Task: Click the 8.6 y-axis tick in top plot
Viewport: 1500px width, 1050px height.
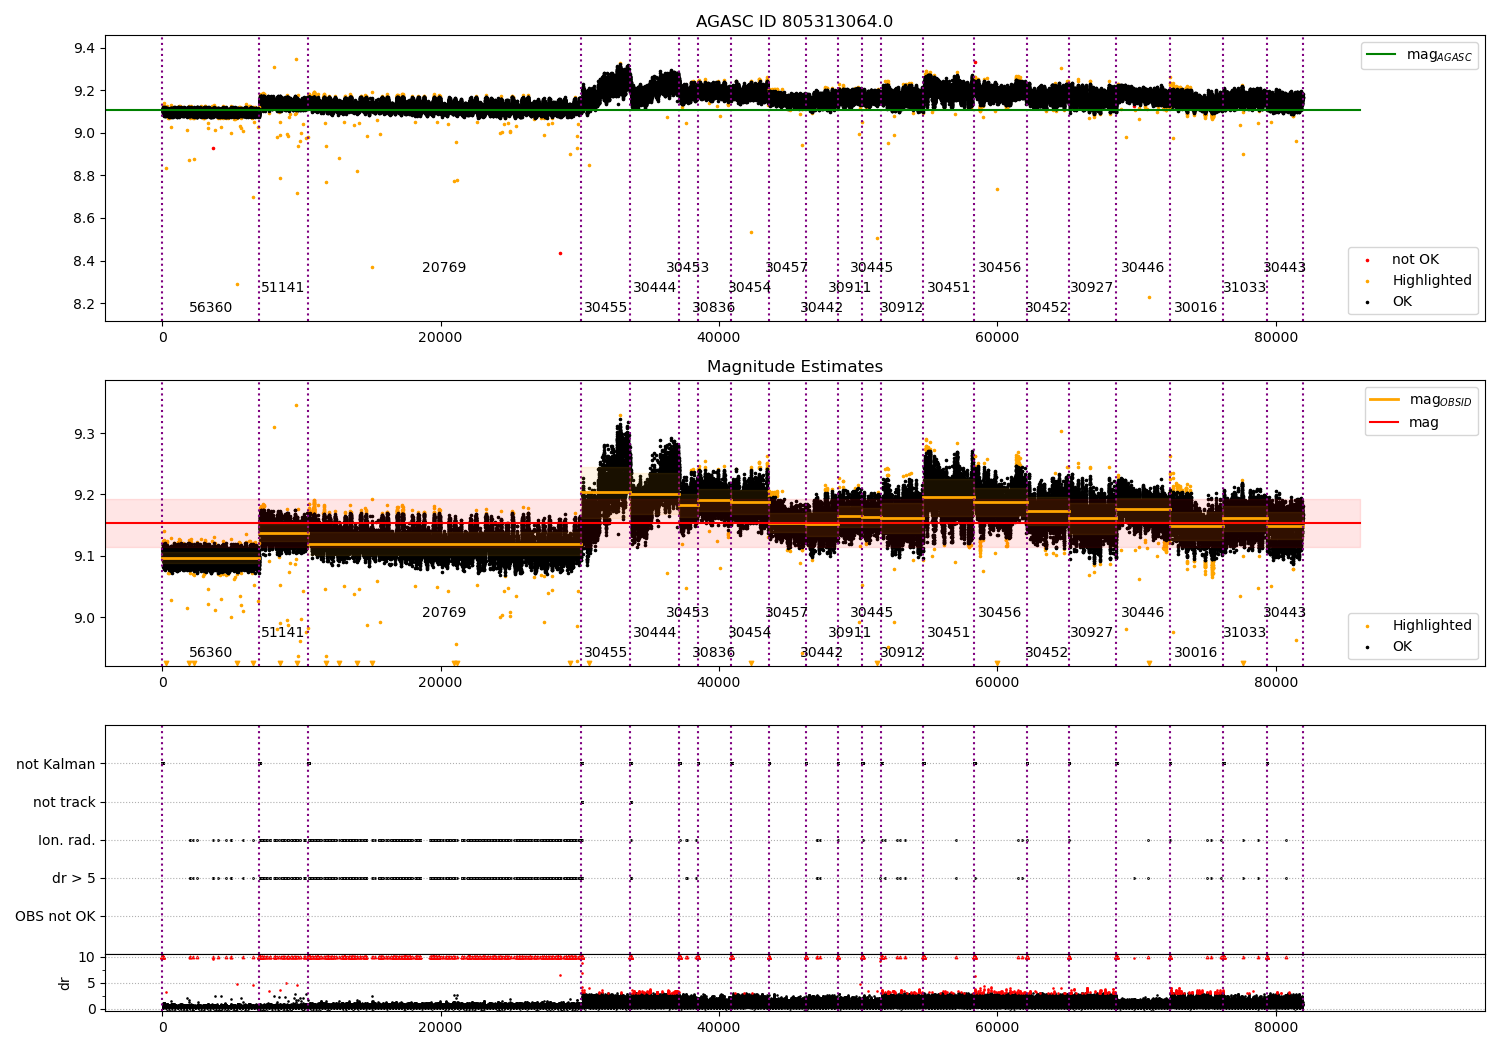Action: (x=85, y=219)
